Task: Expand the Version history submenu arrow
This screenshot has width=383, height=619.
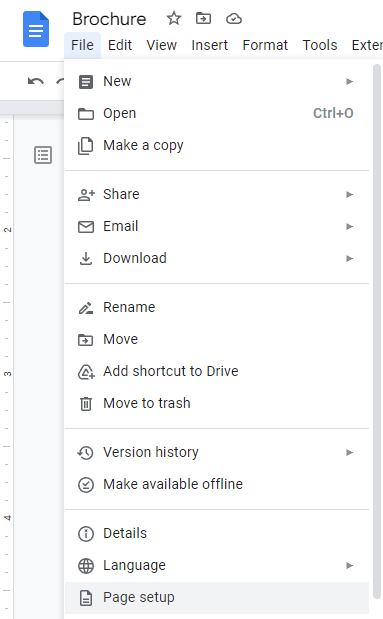Action: (349, 452)
